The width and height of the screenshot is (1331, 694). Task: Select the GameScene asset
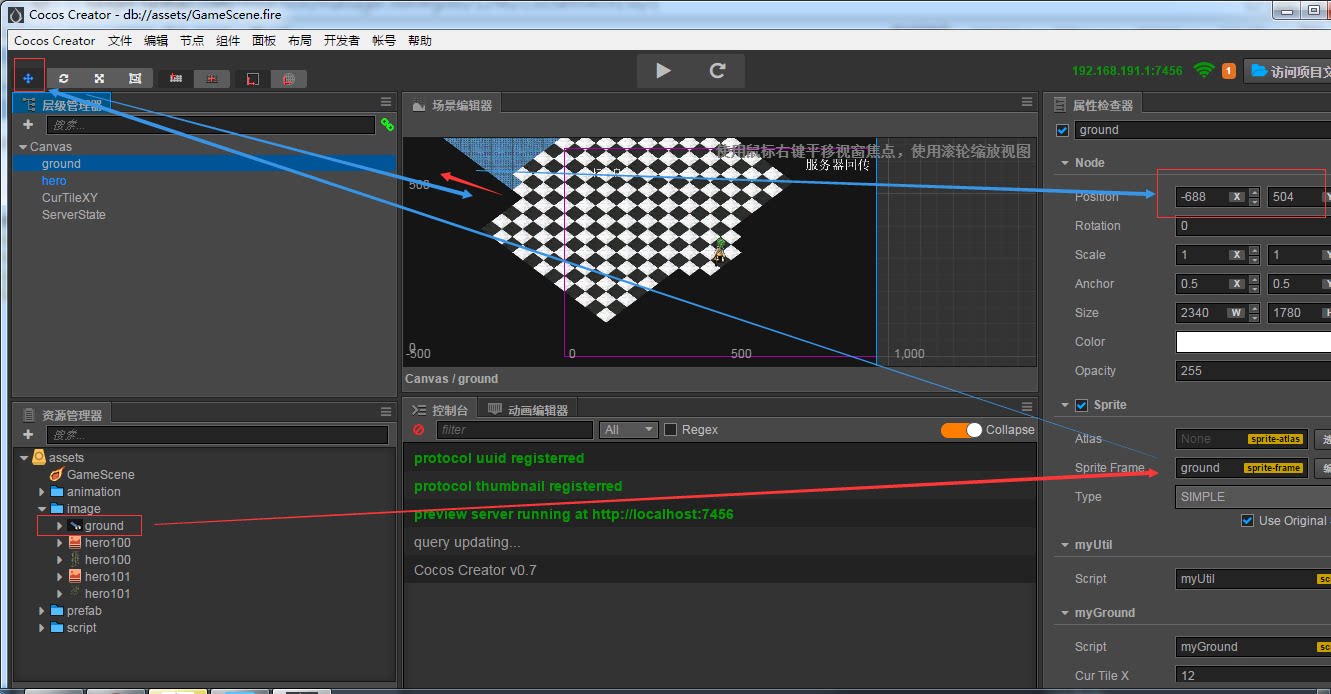point(100,475)
